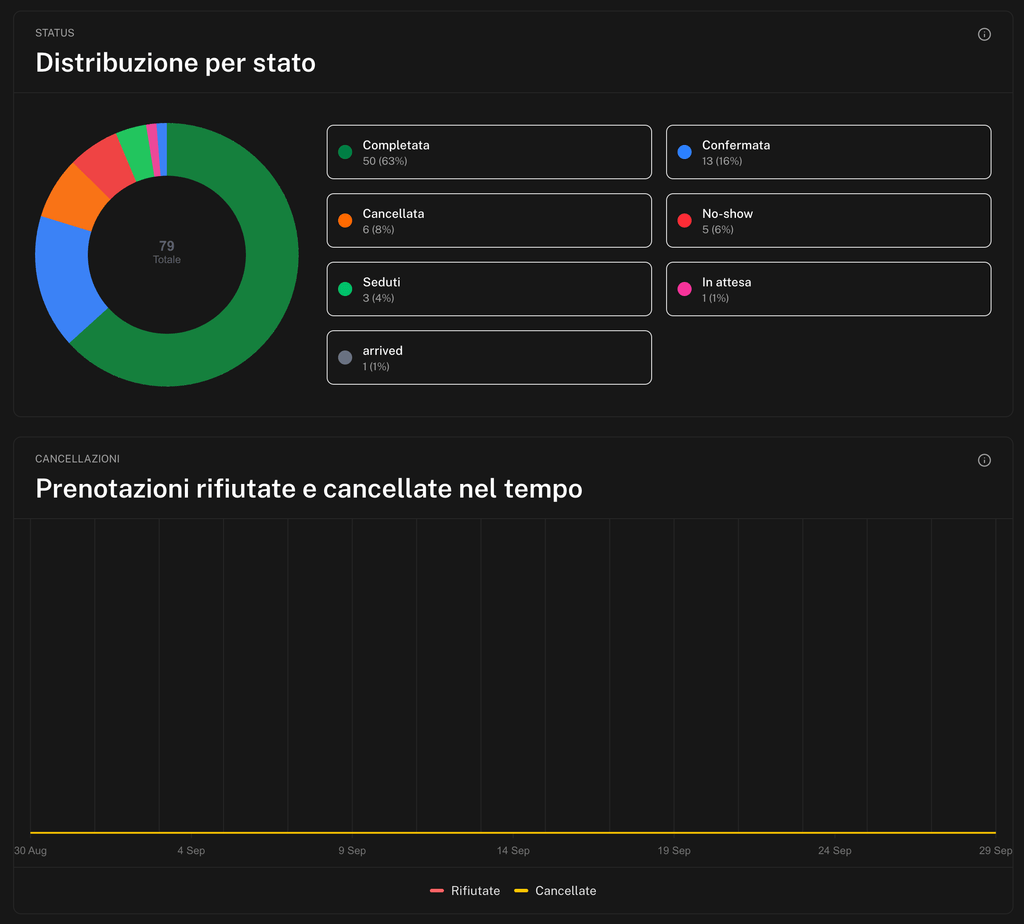
Task: Click the 4 Sep axis label
Action: 191,850
